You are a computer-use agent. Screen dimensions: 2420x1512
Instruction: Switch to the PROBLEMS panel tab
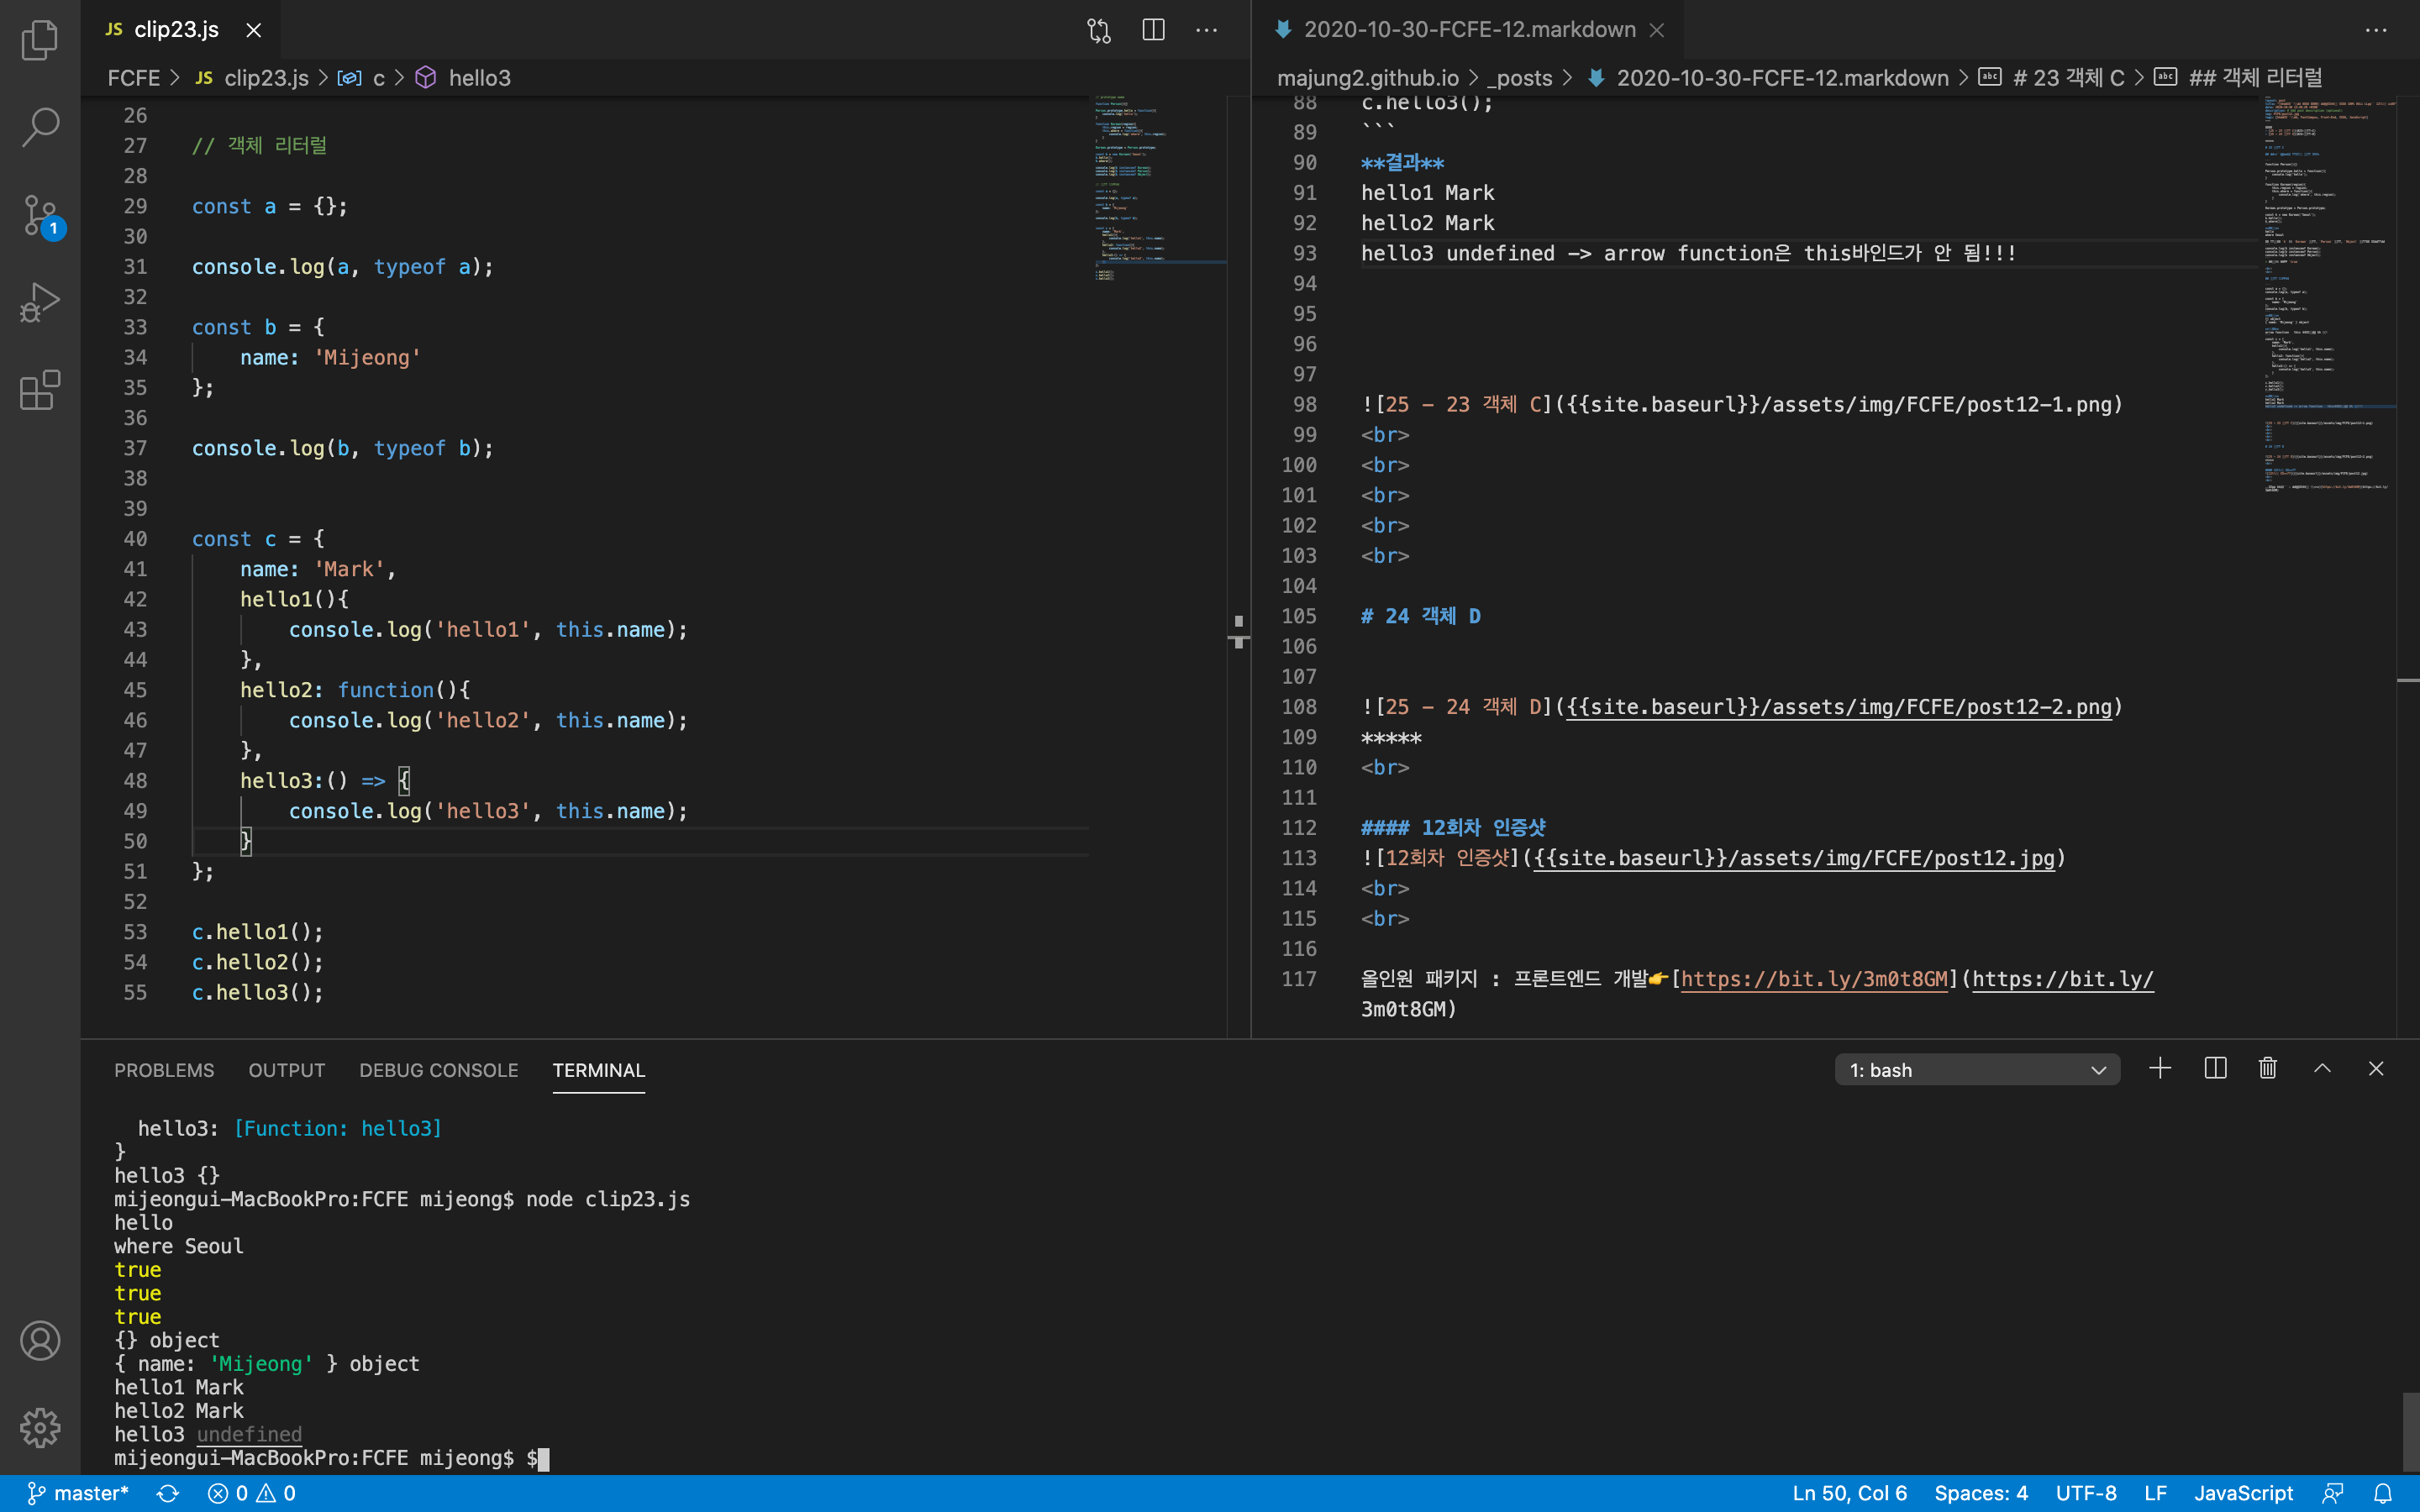164,1070
